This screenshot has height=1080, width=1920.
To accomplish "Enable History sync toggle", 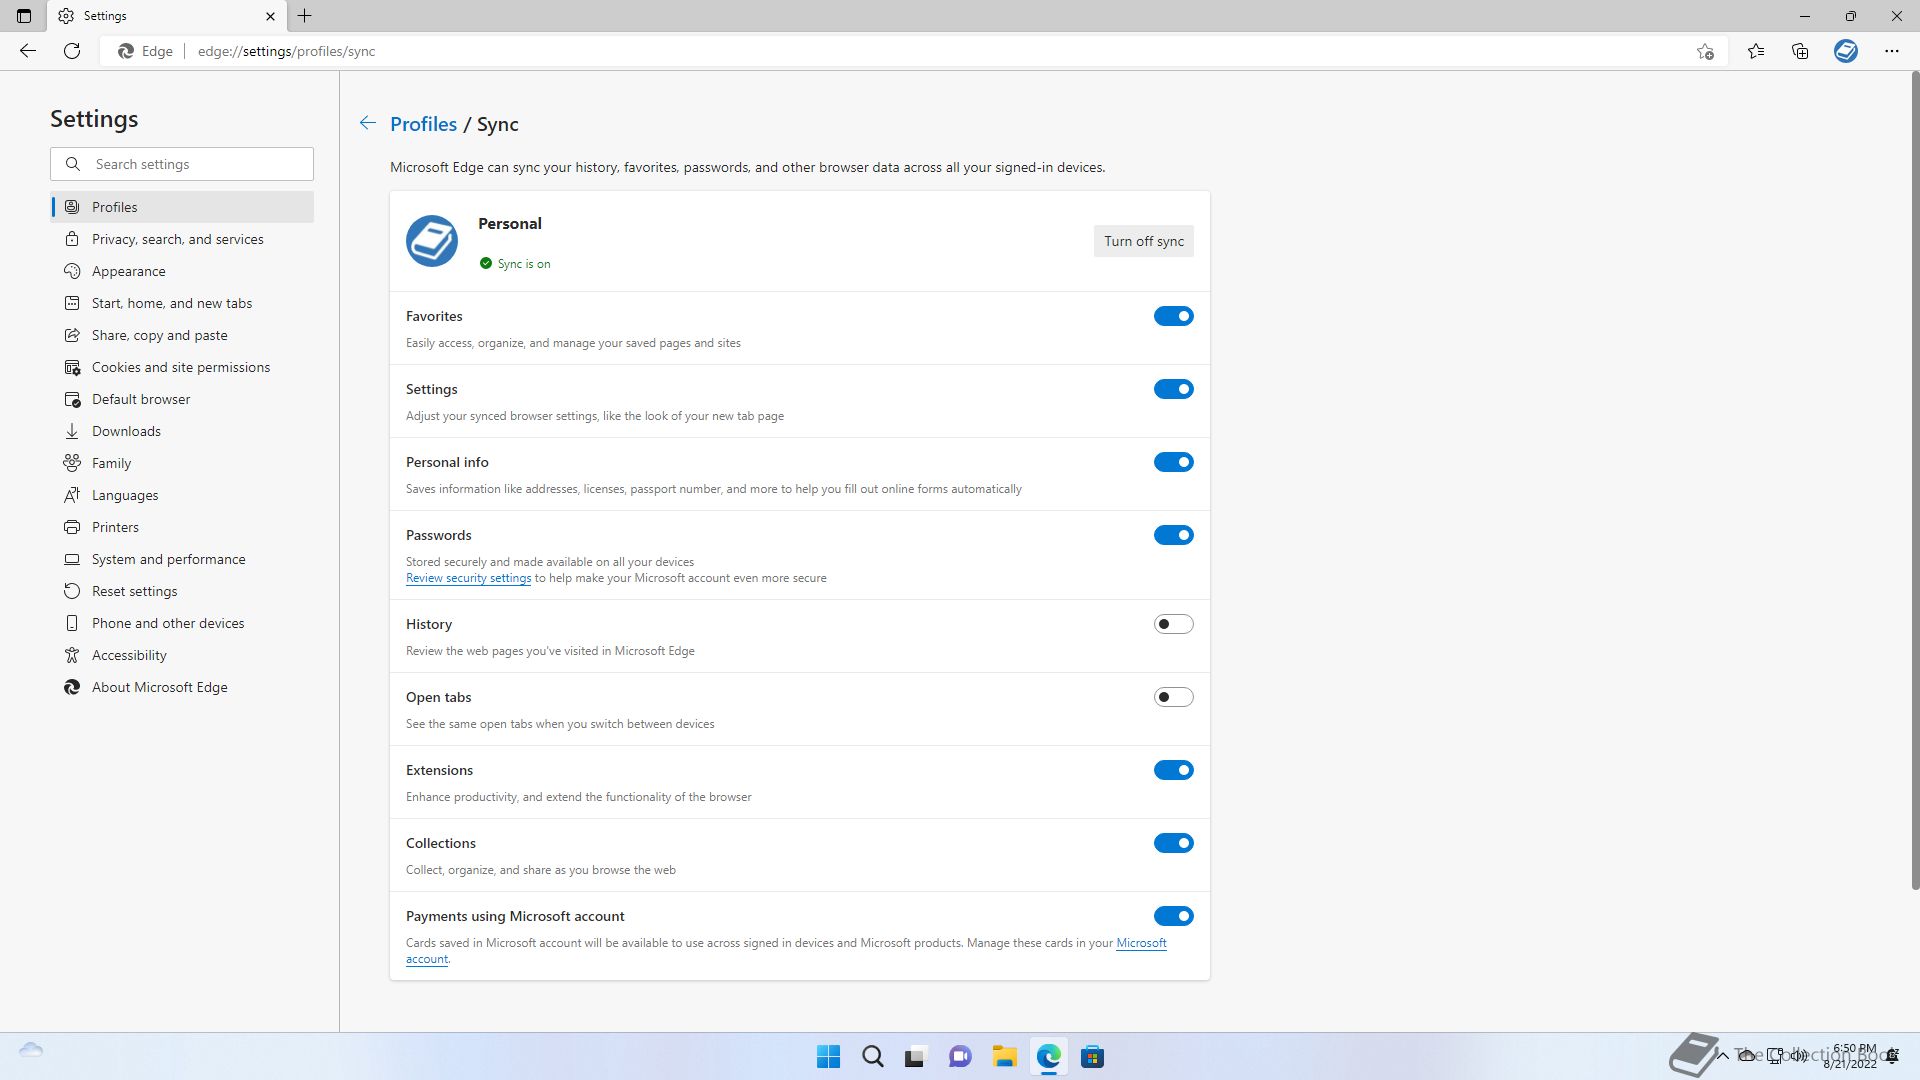I will tap(1174, 624).
